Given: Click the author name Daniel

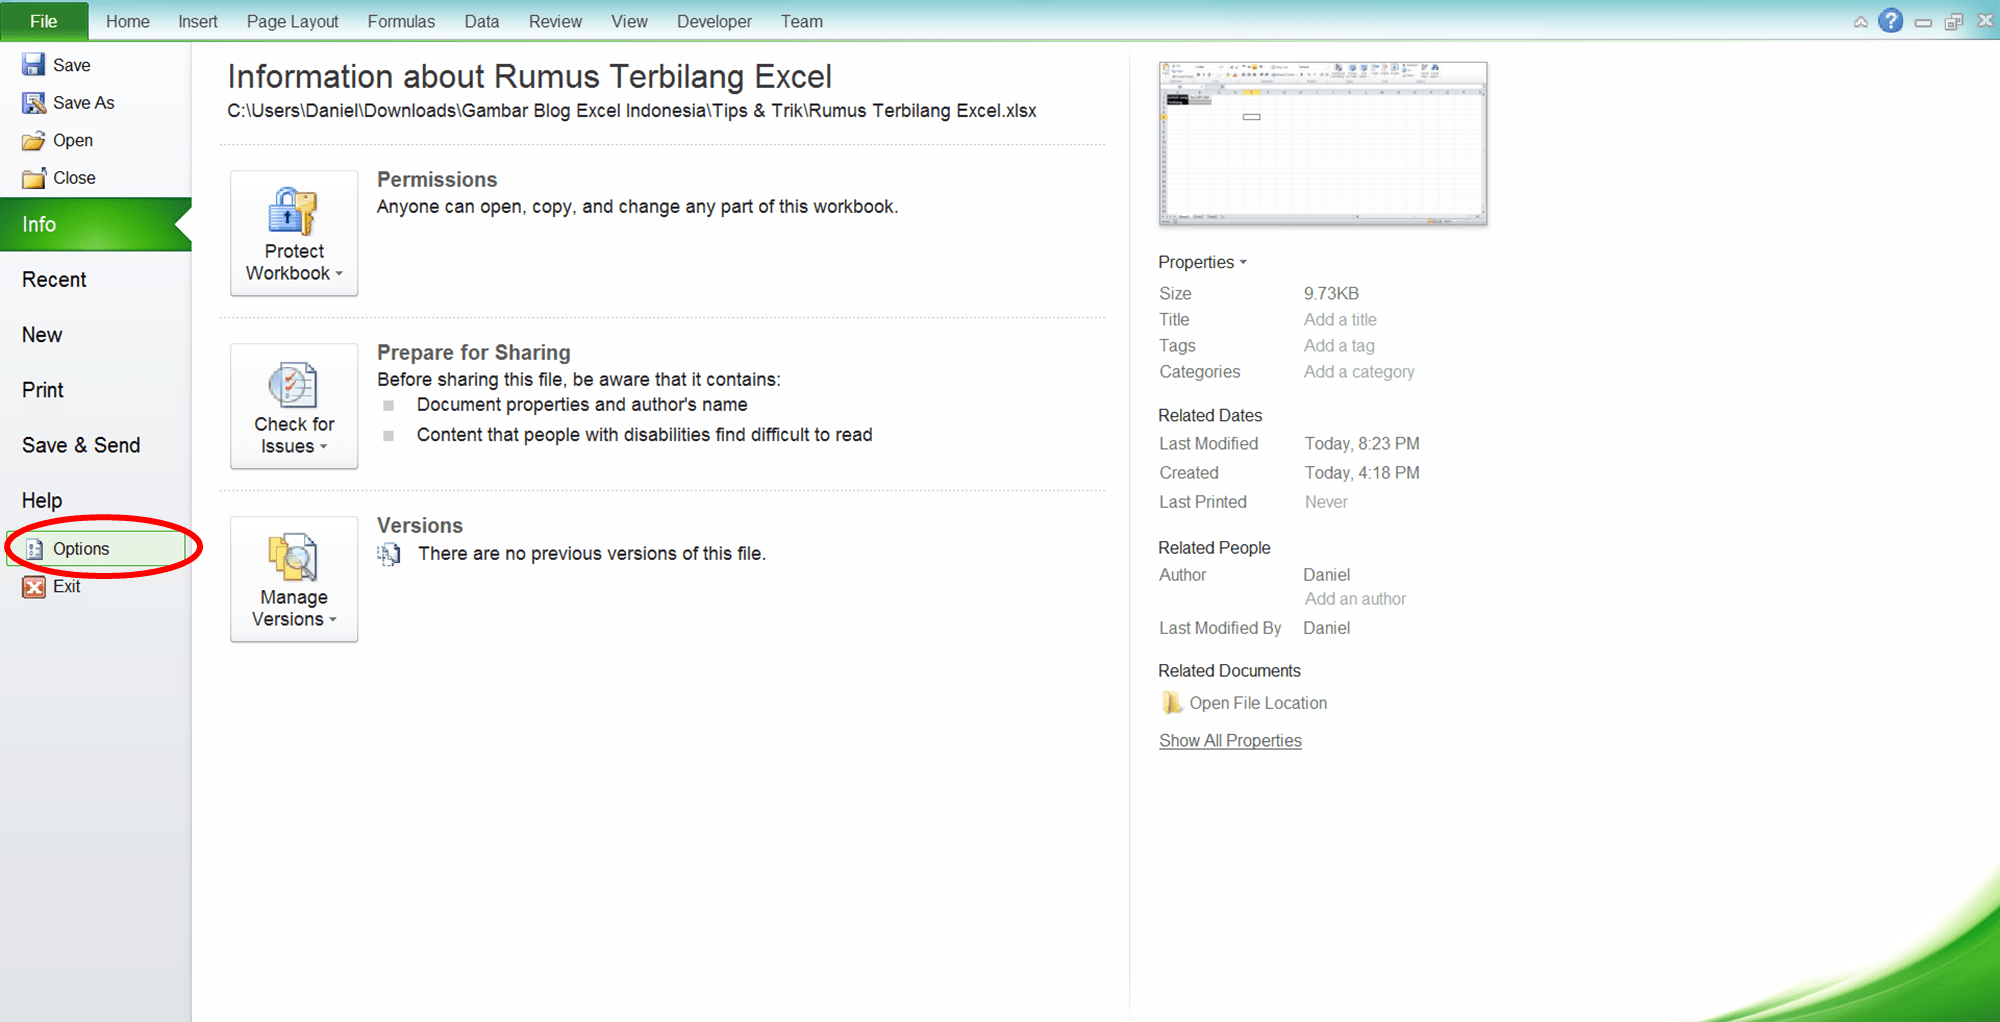Looking at the screenshot, I should point(1326,575).
